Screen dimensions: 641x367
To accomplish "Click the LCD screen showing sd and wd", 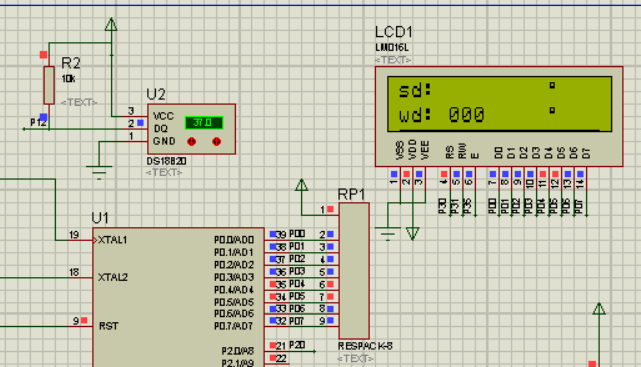I will 499,104.
